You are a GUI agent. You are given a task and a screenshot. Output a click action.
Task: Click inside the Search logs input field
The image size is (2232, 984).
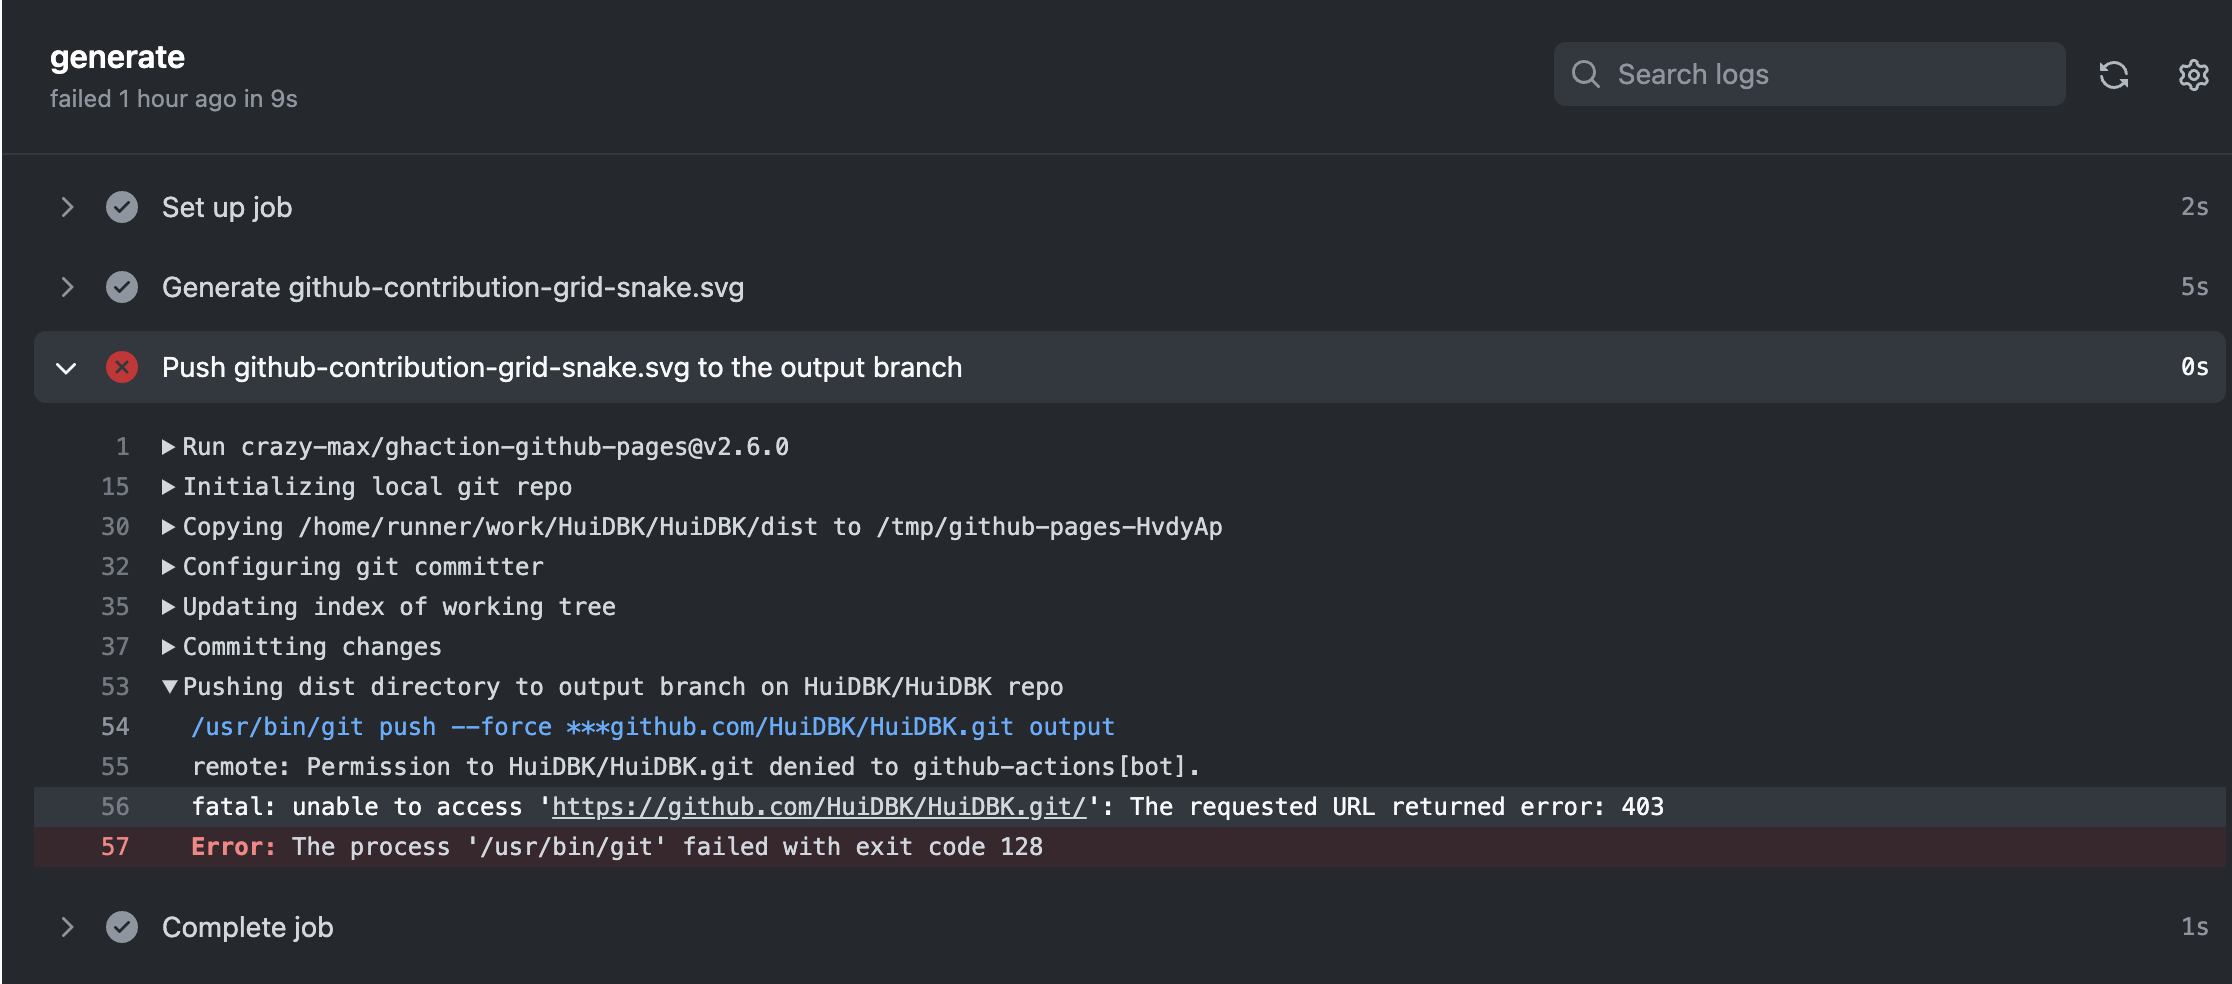pos(1800,74)
